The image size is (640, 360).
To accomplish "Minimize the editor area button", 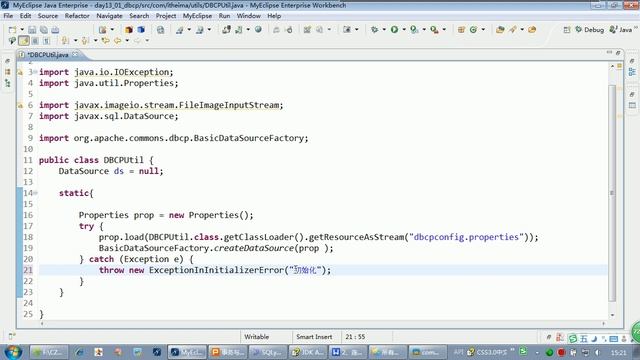I will click(609, 52).
